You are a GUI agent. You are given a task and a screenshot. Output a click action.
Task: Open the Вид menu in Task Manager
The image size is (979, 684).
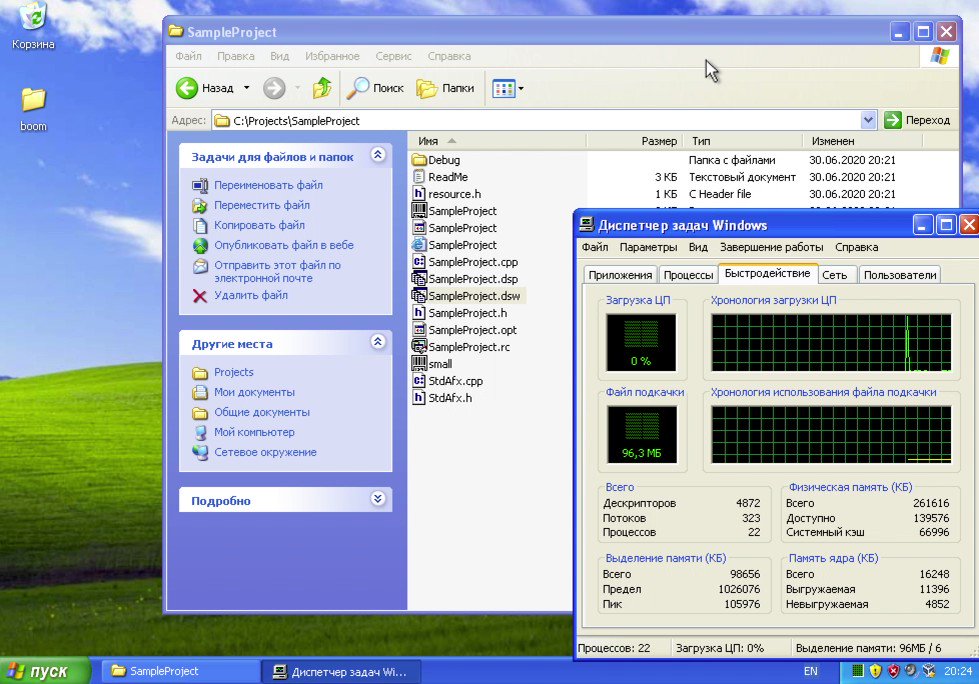click(698, 247)
